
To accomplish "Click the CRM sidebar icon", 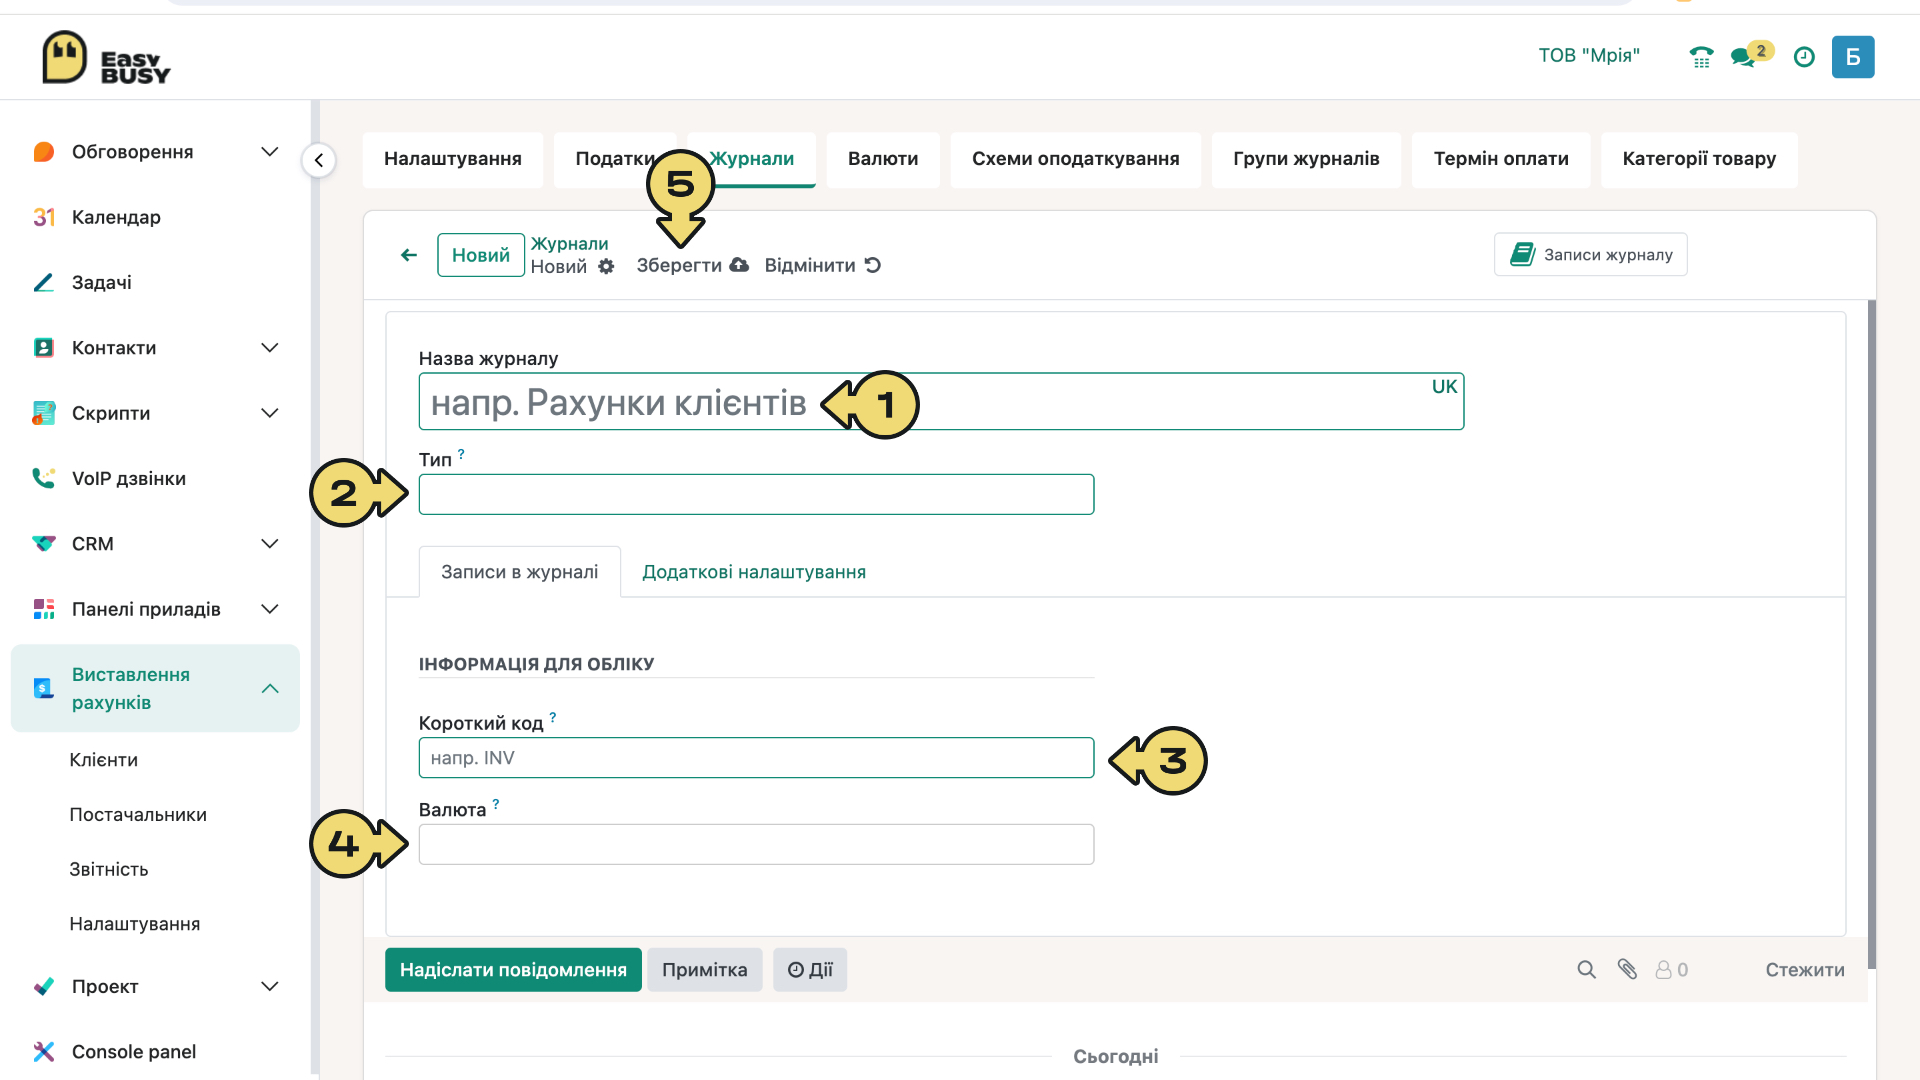I will tap(43, 544).
